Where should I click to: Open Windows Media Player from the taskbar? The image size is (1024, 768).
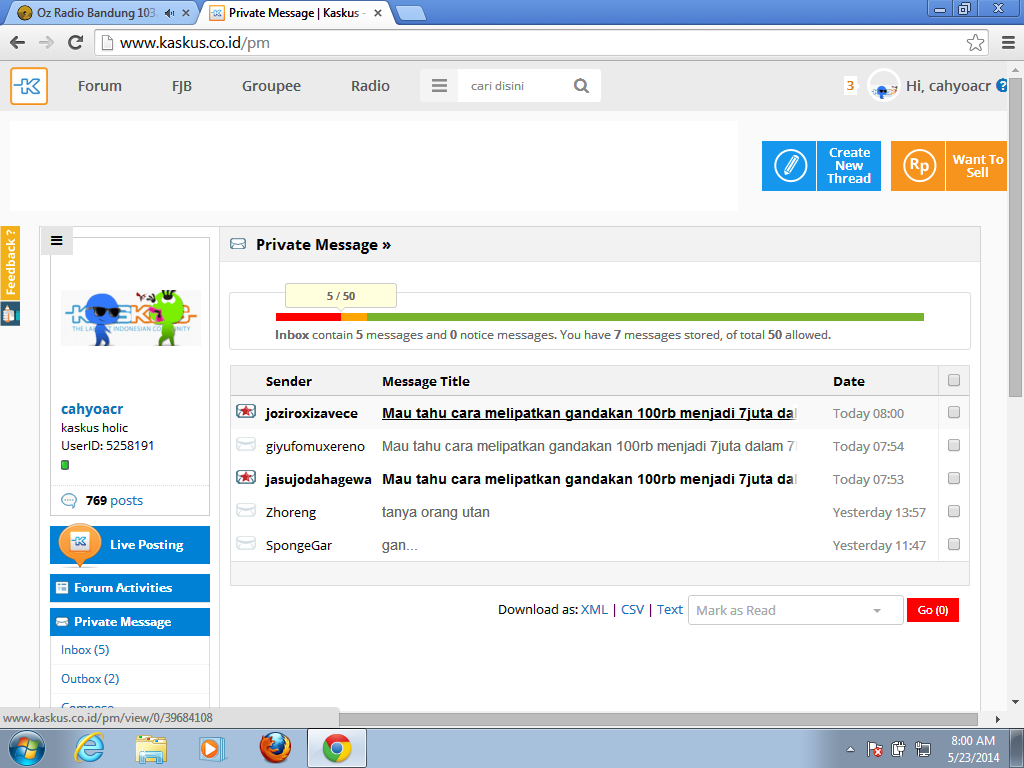tap(212, 748)
